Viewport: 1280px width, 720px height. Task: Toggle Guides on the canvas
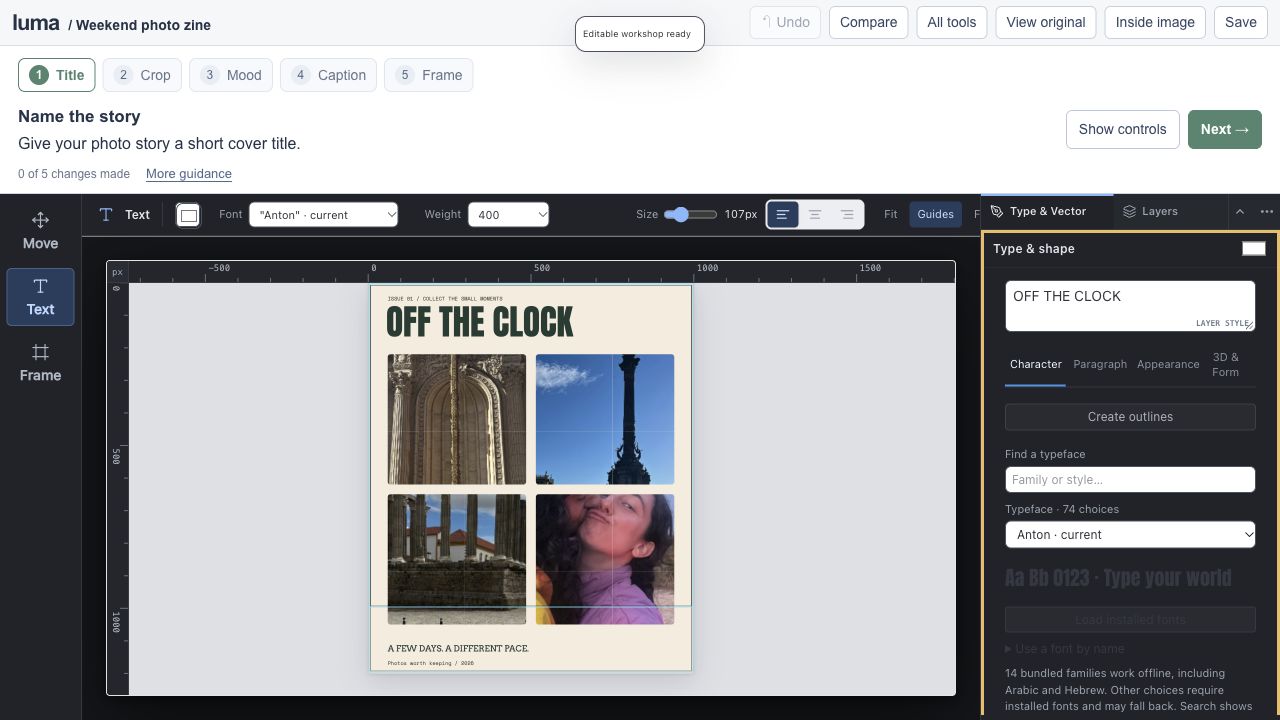935,215
